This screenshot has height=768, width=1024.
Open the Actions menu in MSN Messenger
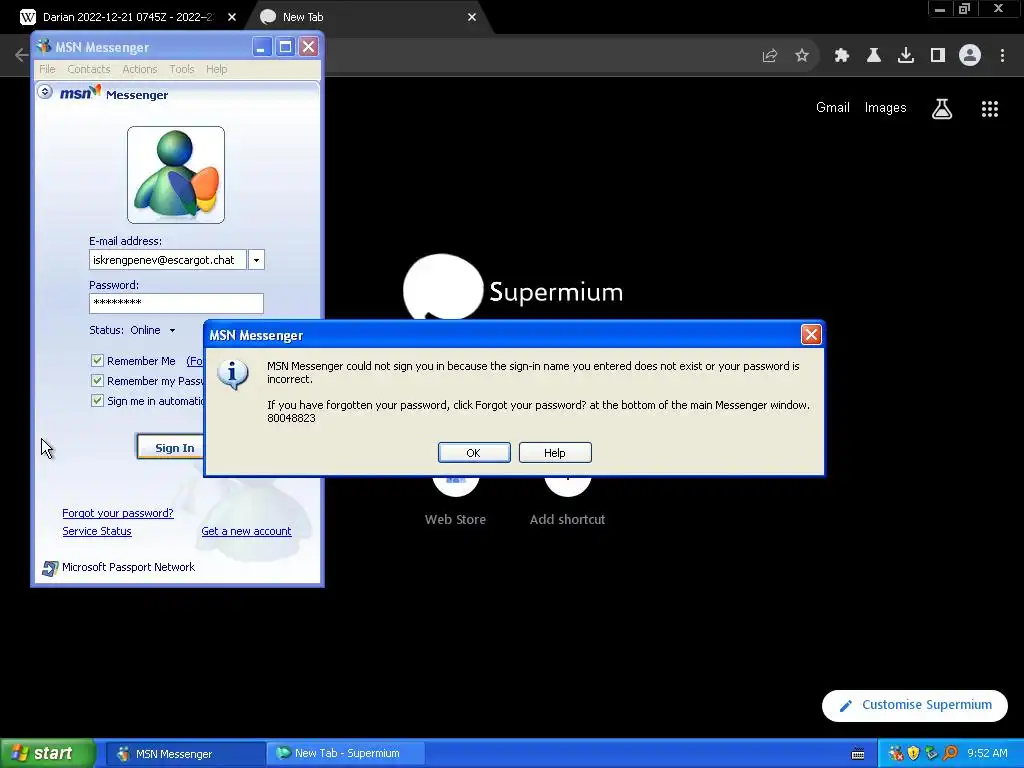point(140,69)
